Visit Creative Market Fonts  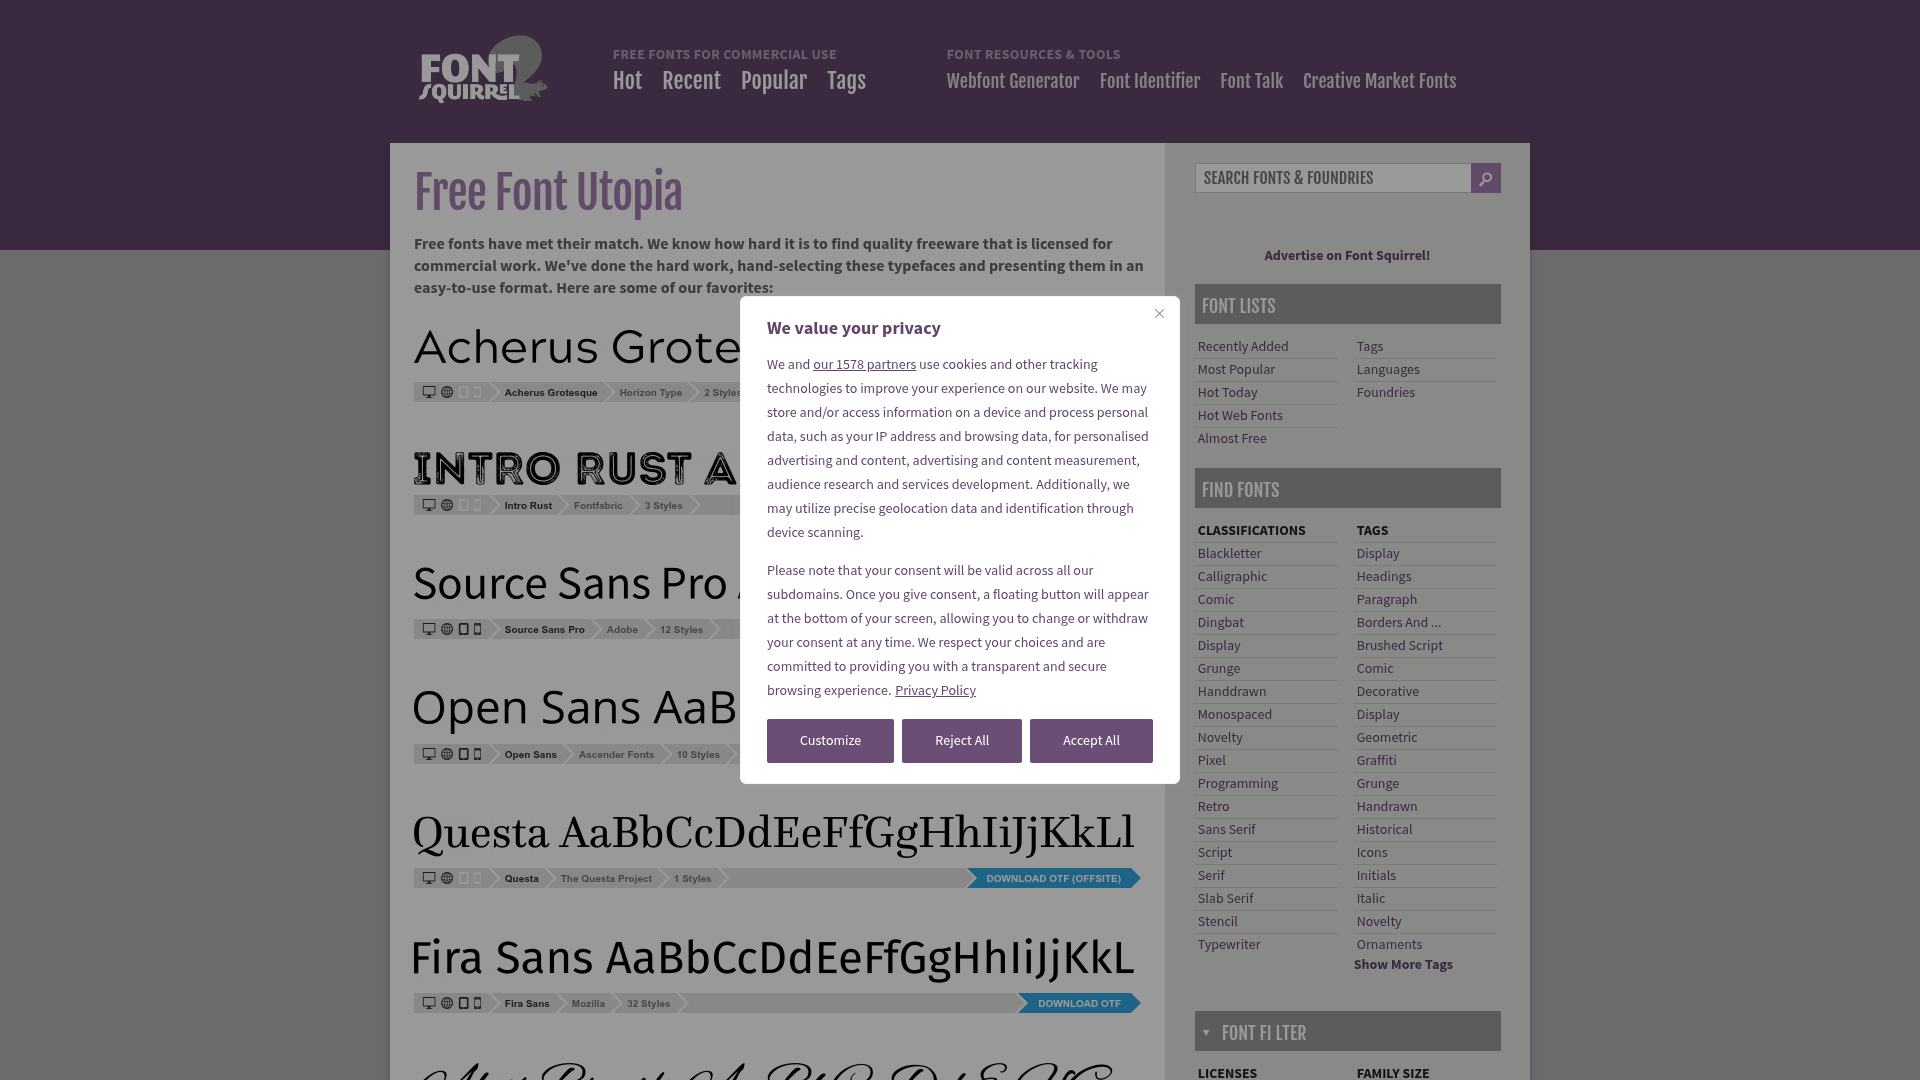tap(1379, 81)
